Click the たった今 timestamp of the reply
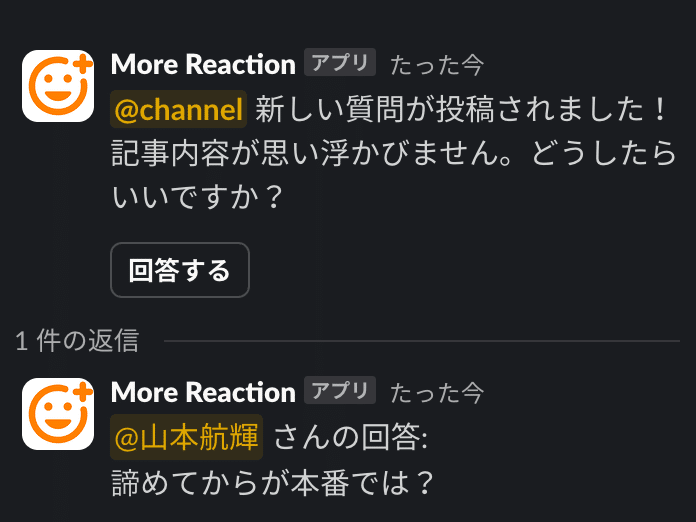Screen dimensions: 696x522 (x=436, y=392)
